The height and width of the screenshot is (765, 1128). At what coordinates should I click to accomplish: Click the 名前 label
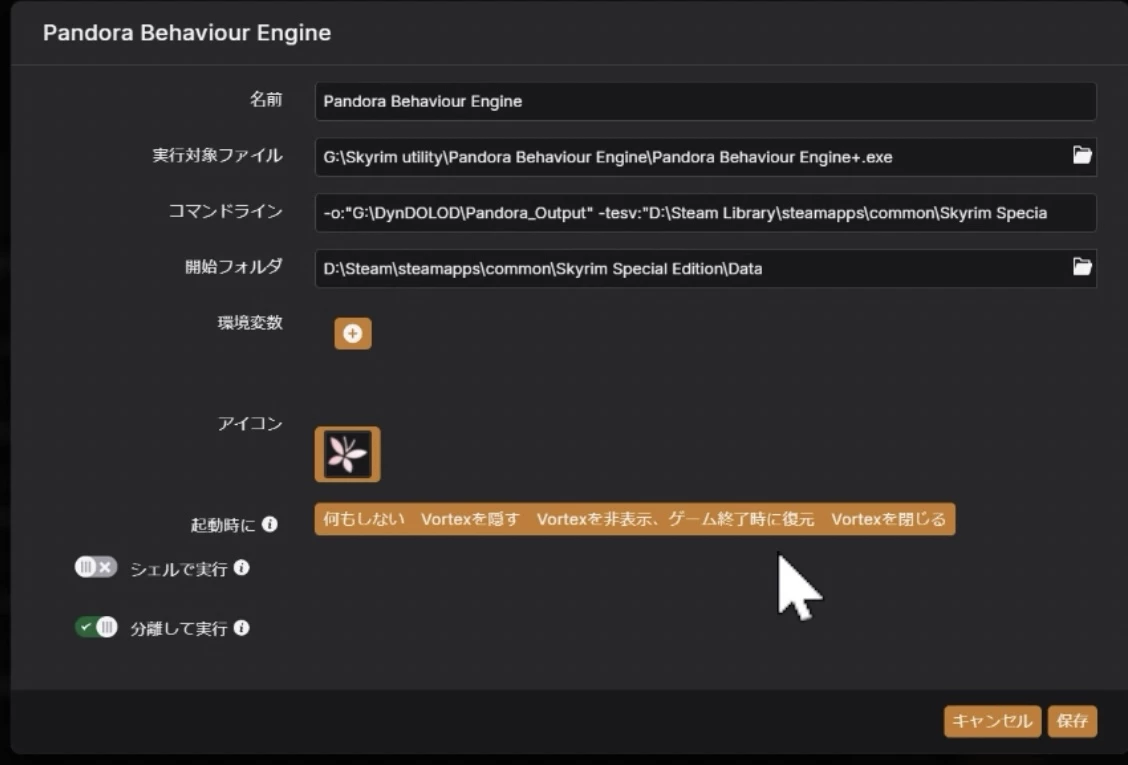pyautogui.click(x=265, y=99)
